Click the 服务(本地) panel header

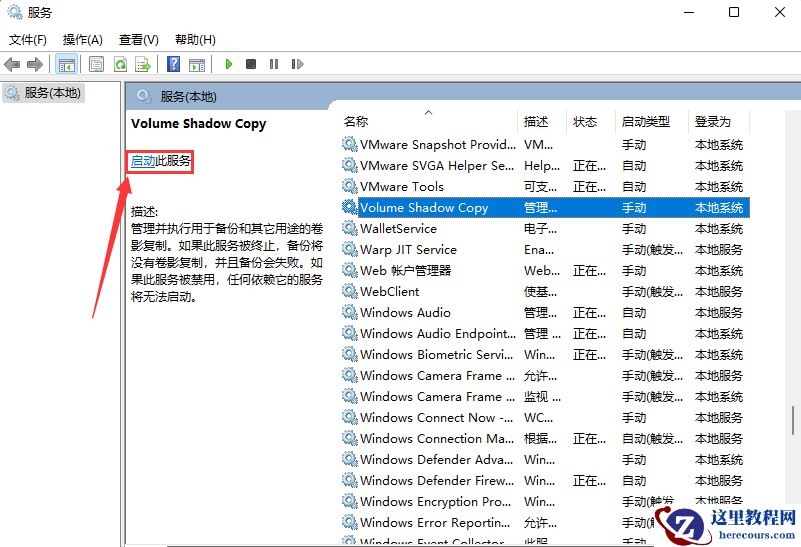(x=188, y=97)
